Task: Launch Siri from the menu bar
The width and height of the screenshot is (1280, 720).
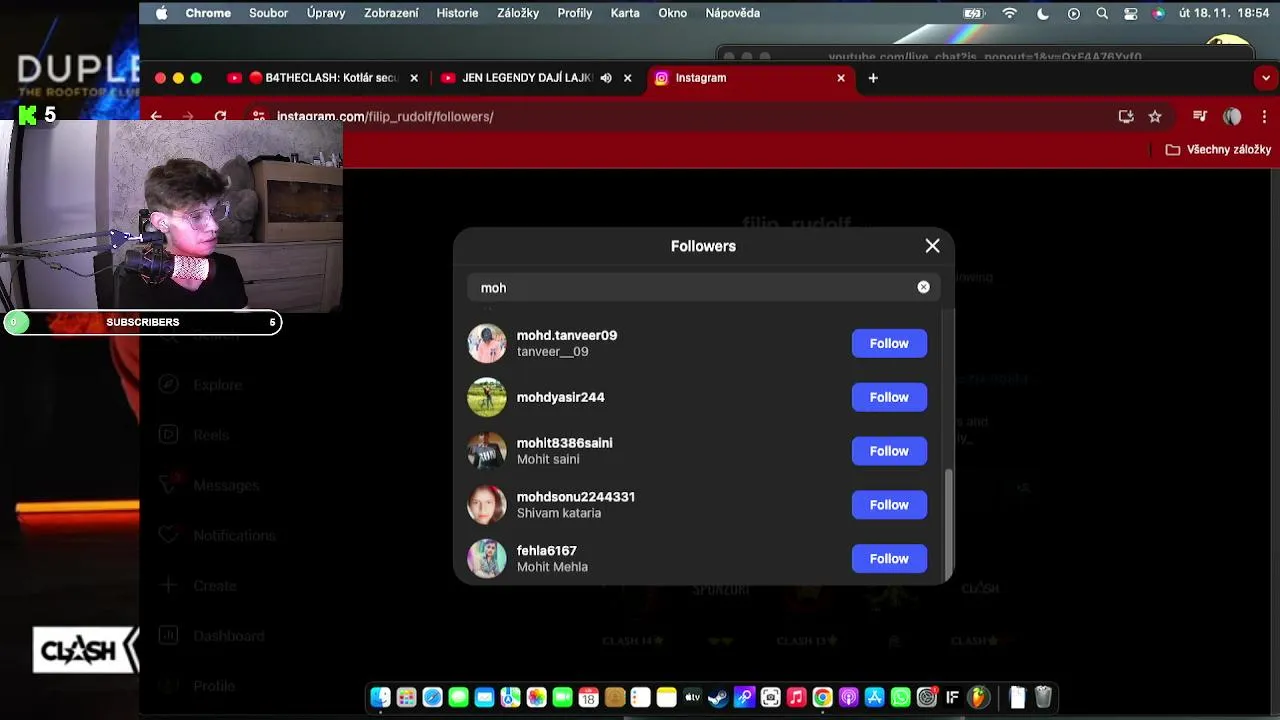Action: point(1158,13)
